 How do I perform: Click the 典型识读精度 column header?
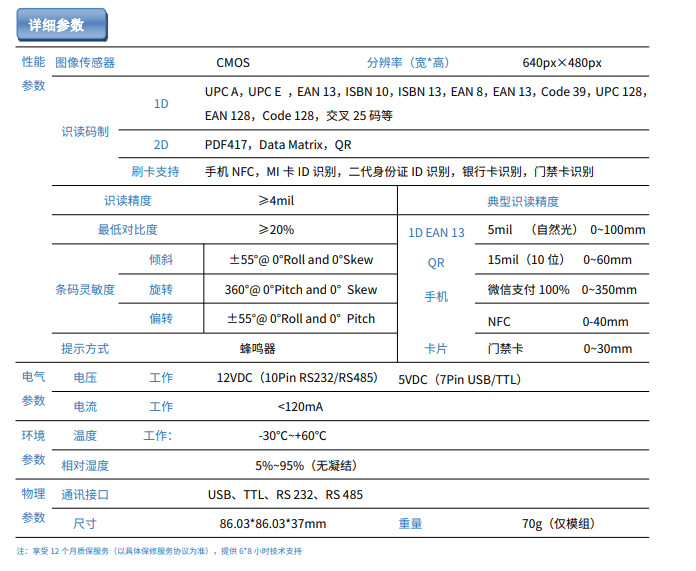pos(523,202)
